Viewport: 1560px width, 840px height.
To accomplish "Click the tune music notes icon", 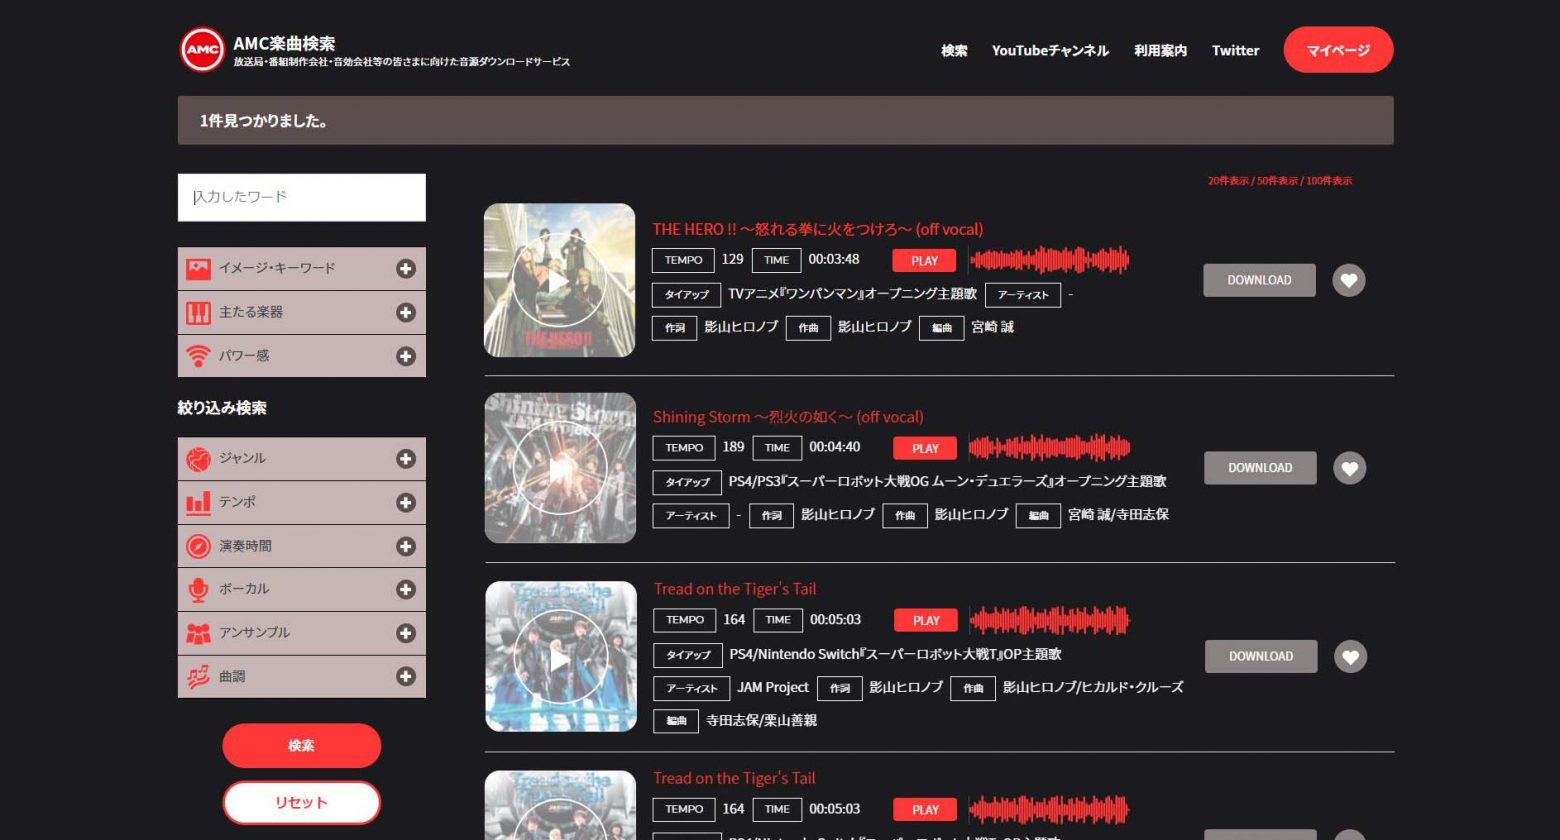I will click(x=198, y=676).
